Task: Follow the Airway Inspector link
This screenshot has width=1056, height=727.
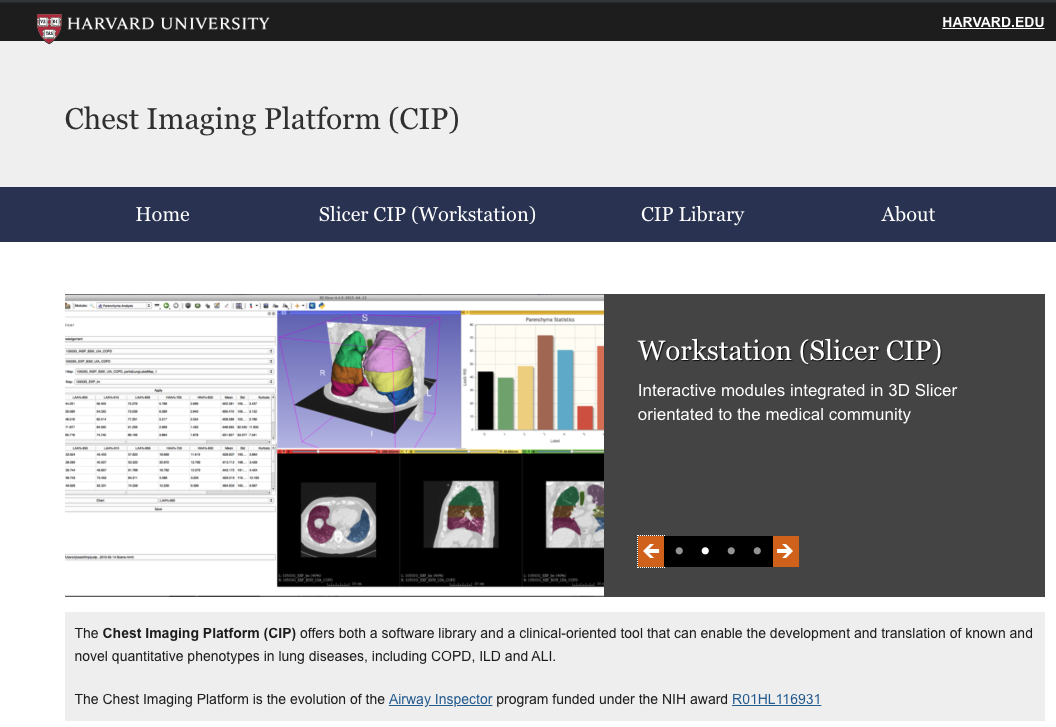Action: point(440,699)
